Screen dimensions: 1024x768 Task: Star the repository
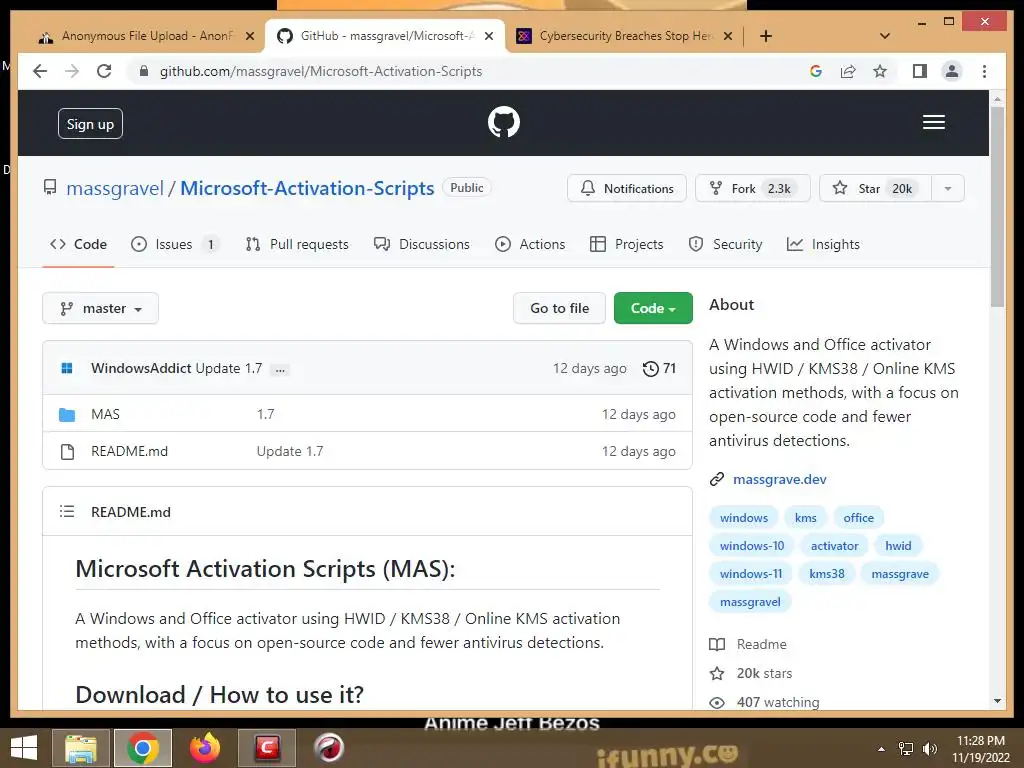tap(875, 189)
